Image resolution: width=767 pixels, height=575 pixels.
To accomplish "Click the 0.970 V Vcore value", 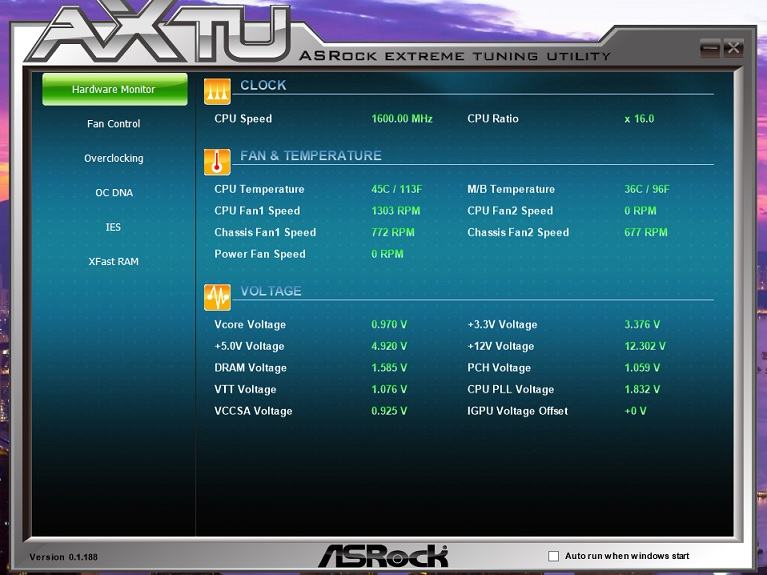I will 389,324.
